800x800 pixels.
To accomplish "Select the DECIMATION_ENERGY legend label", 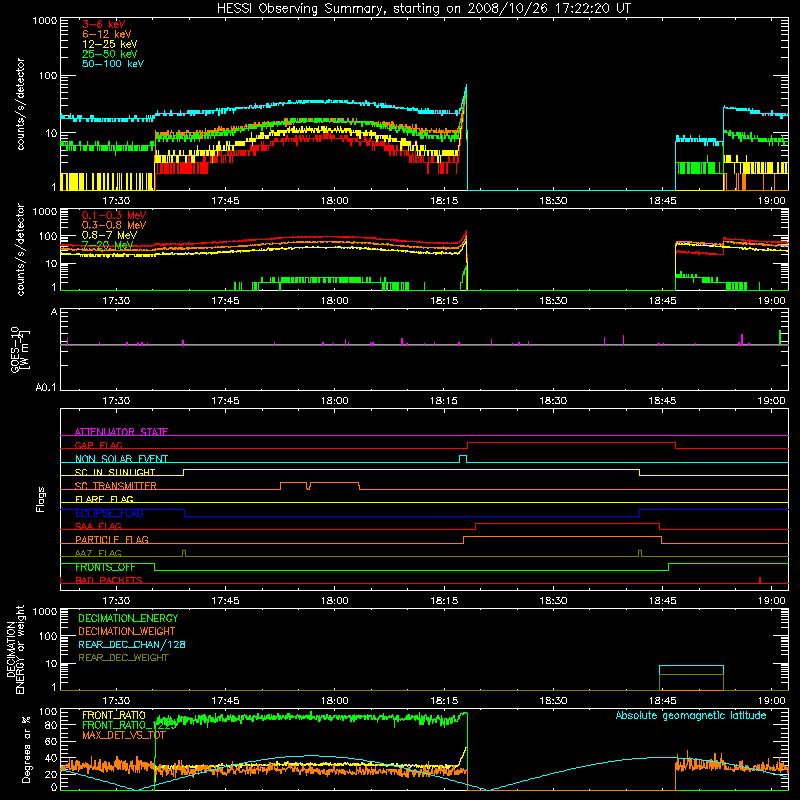I will (x=128, y=618).
